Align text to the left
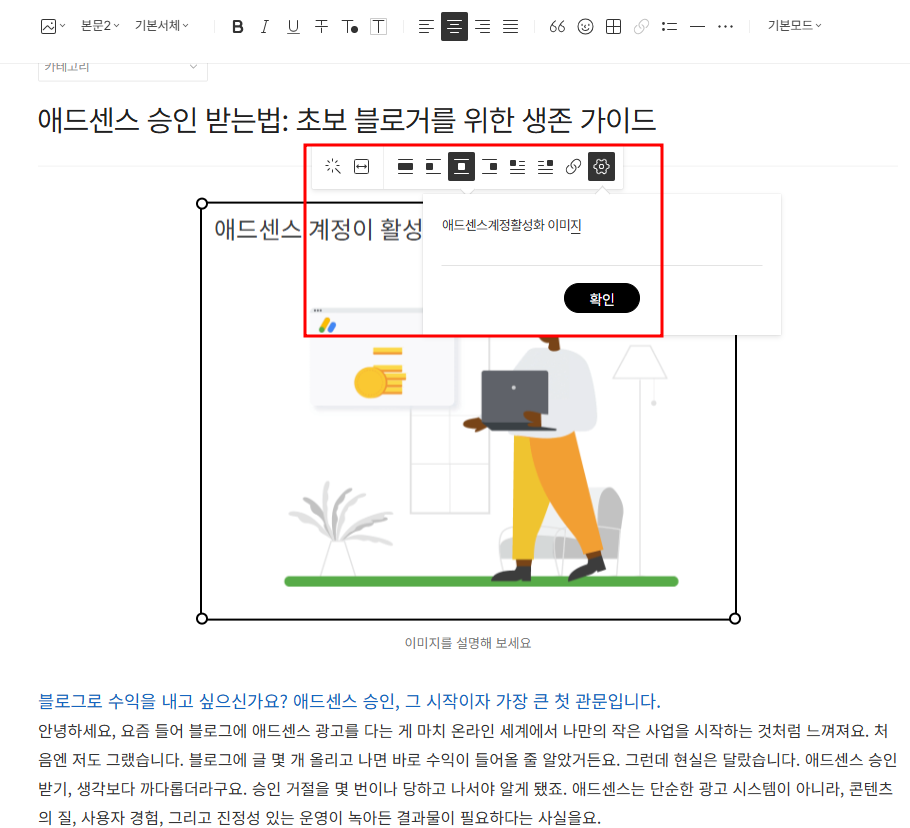Viewport: 910px width, 828px height. click(x=426, y=27)
